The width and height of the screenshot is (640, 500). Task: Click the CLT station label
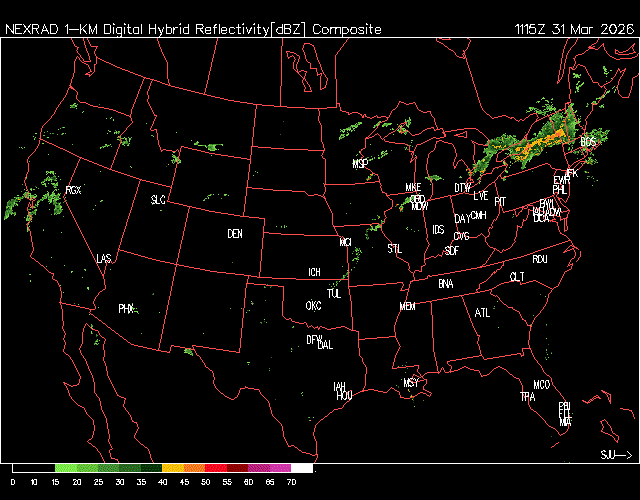(x=517, y=277)
